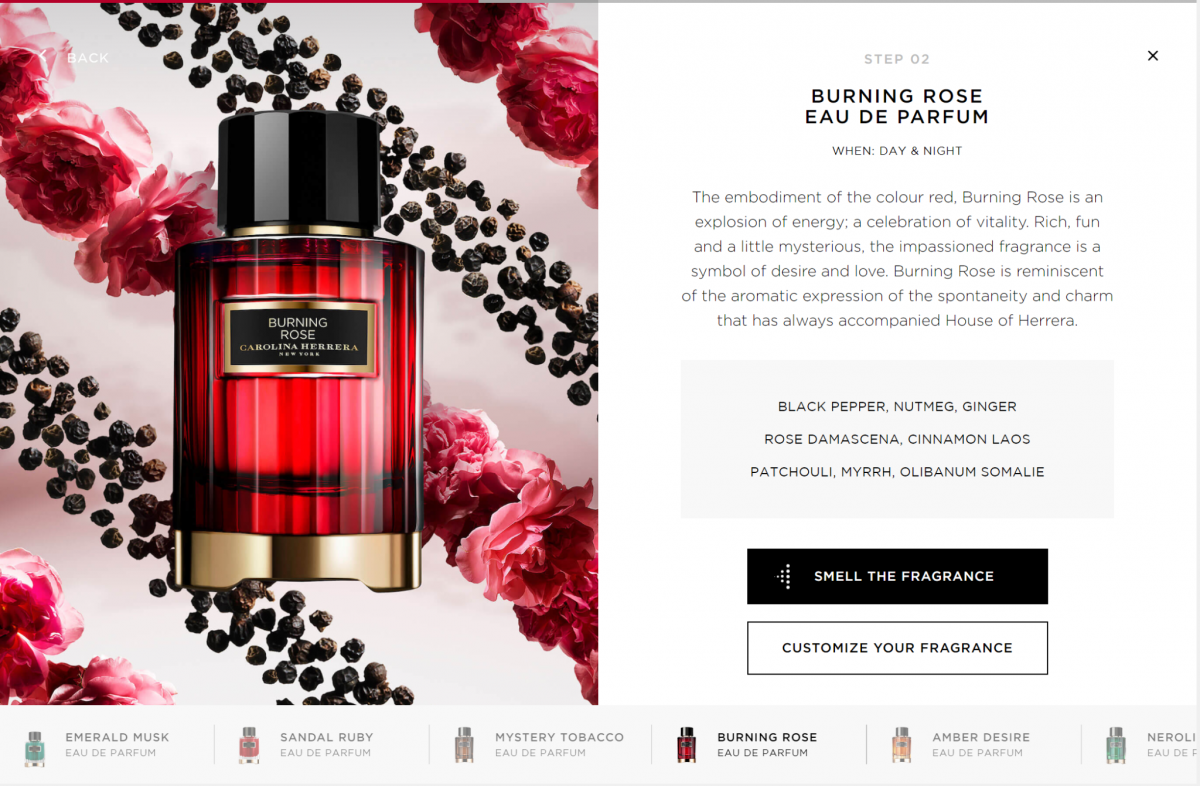
Task: Click the Burning Rose bottle icon
Action: (686, 745)
